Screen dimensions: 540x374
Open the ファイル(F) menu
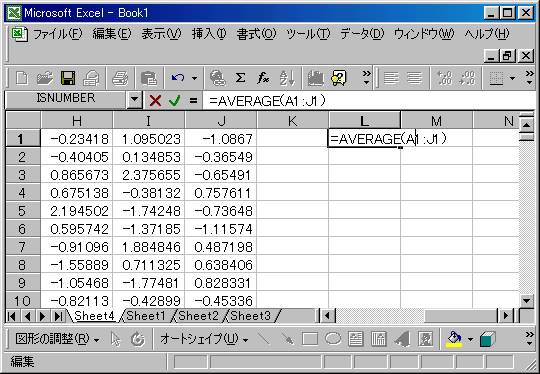pyautogui.click(x=57, y=34)
